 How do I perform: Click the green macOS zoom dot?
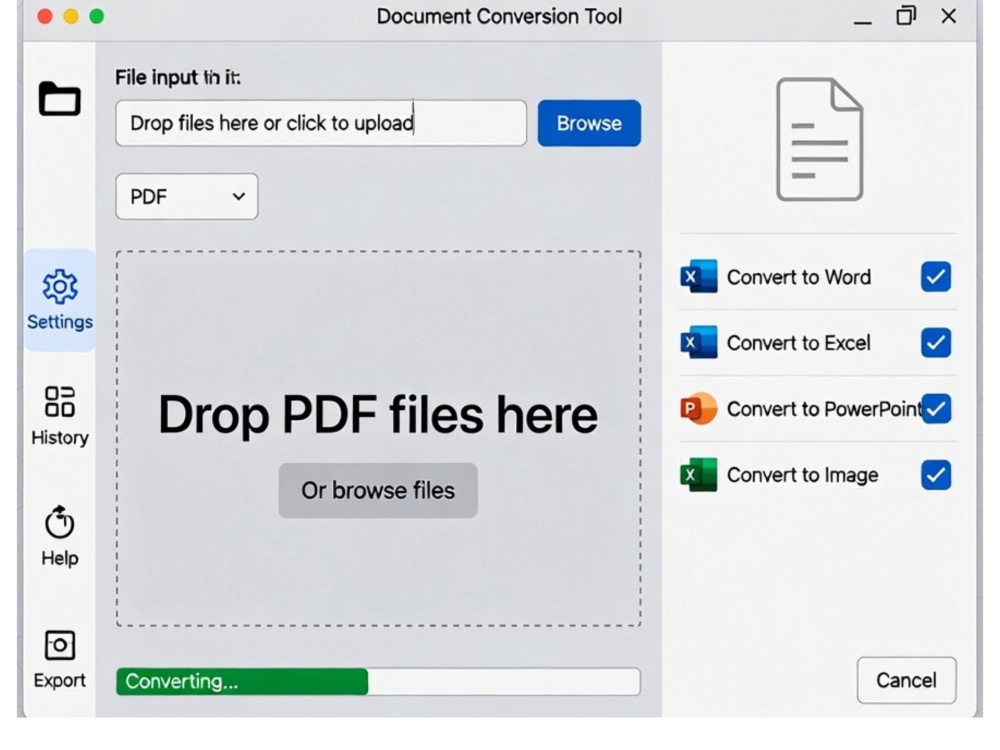click(96, 16)
